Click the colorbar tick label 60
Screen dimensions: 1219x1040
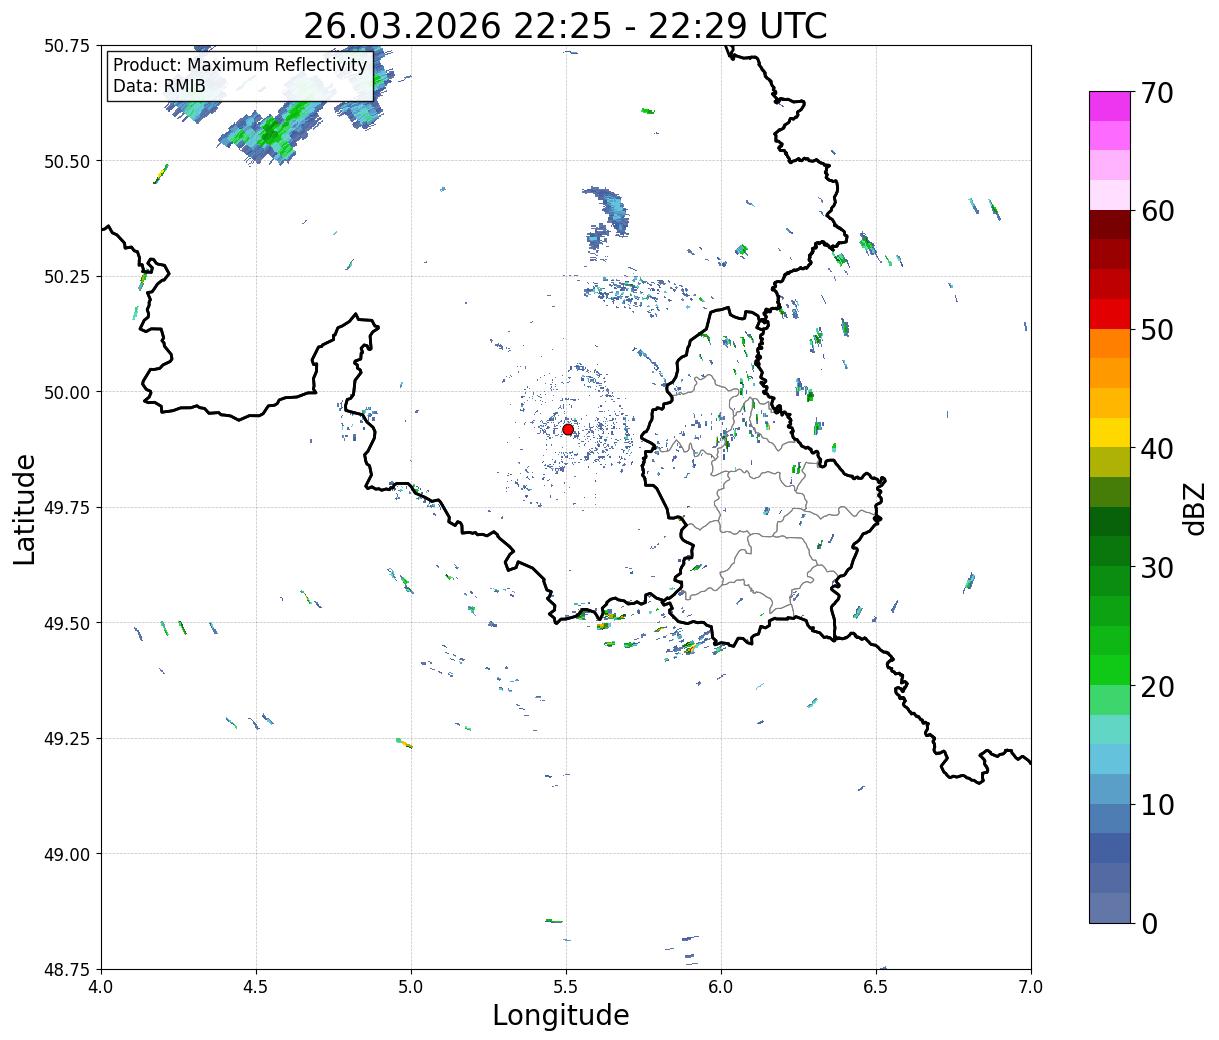tap(1157, 211)
